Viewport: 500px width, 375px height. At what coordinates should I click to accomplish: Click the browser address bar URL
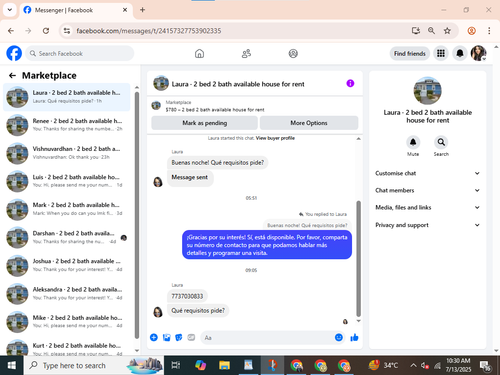(149, 31)
